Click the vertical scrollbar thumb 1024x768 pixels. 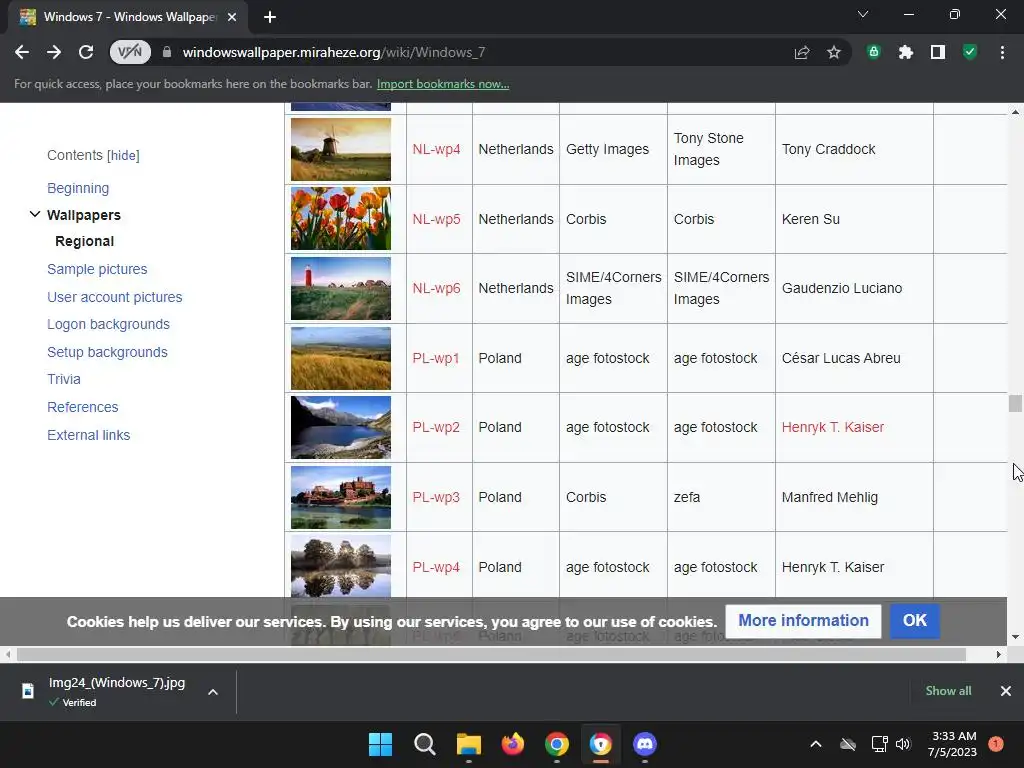[1015, 404]
